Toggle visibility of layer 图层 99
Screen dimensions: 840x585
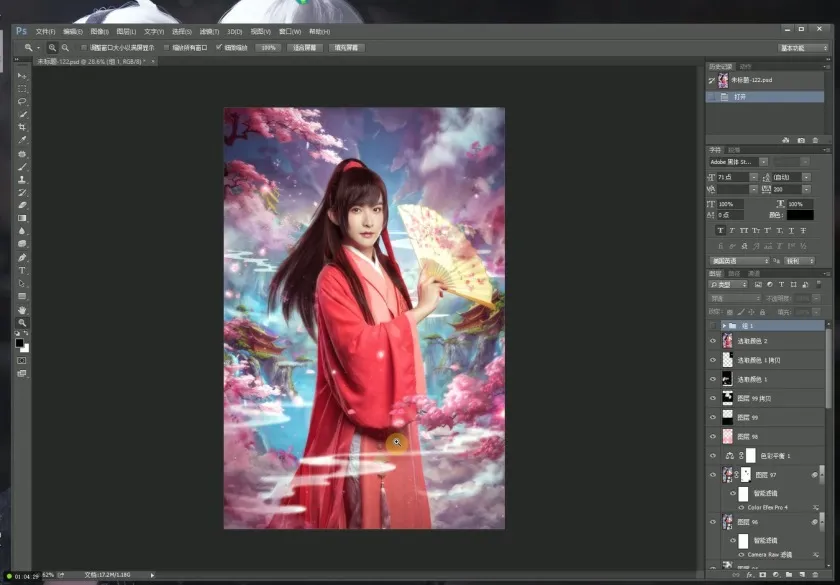click(713, 417)
